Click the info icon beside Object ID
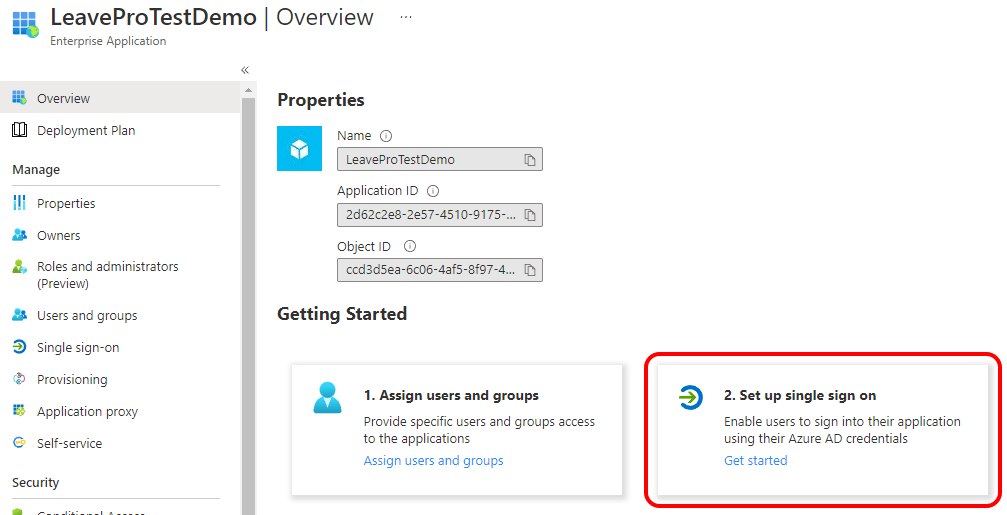 [x=410, y=246]
